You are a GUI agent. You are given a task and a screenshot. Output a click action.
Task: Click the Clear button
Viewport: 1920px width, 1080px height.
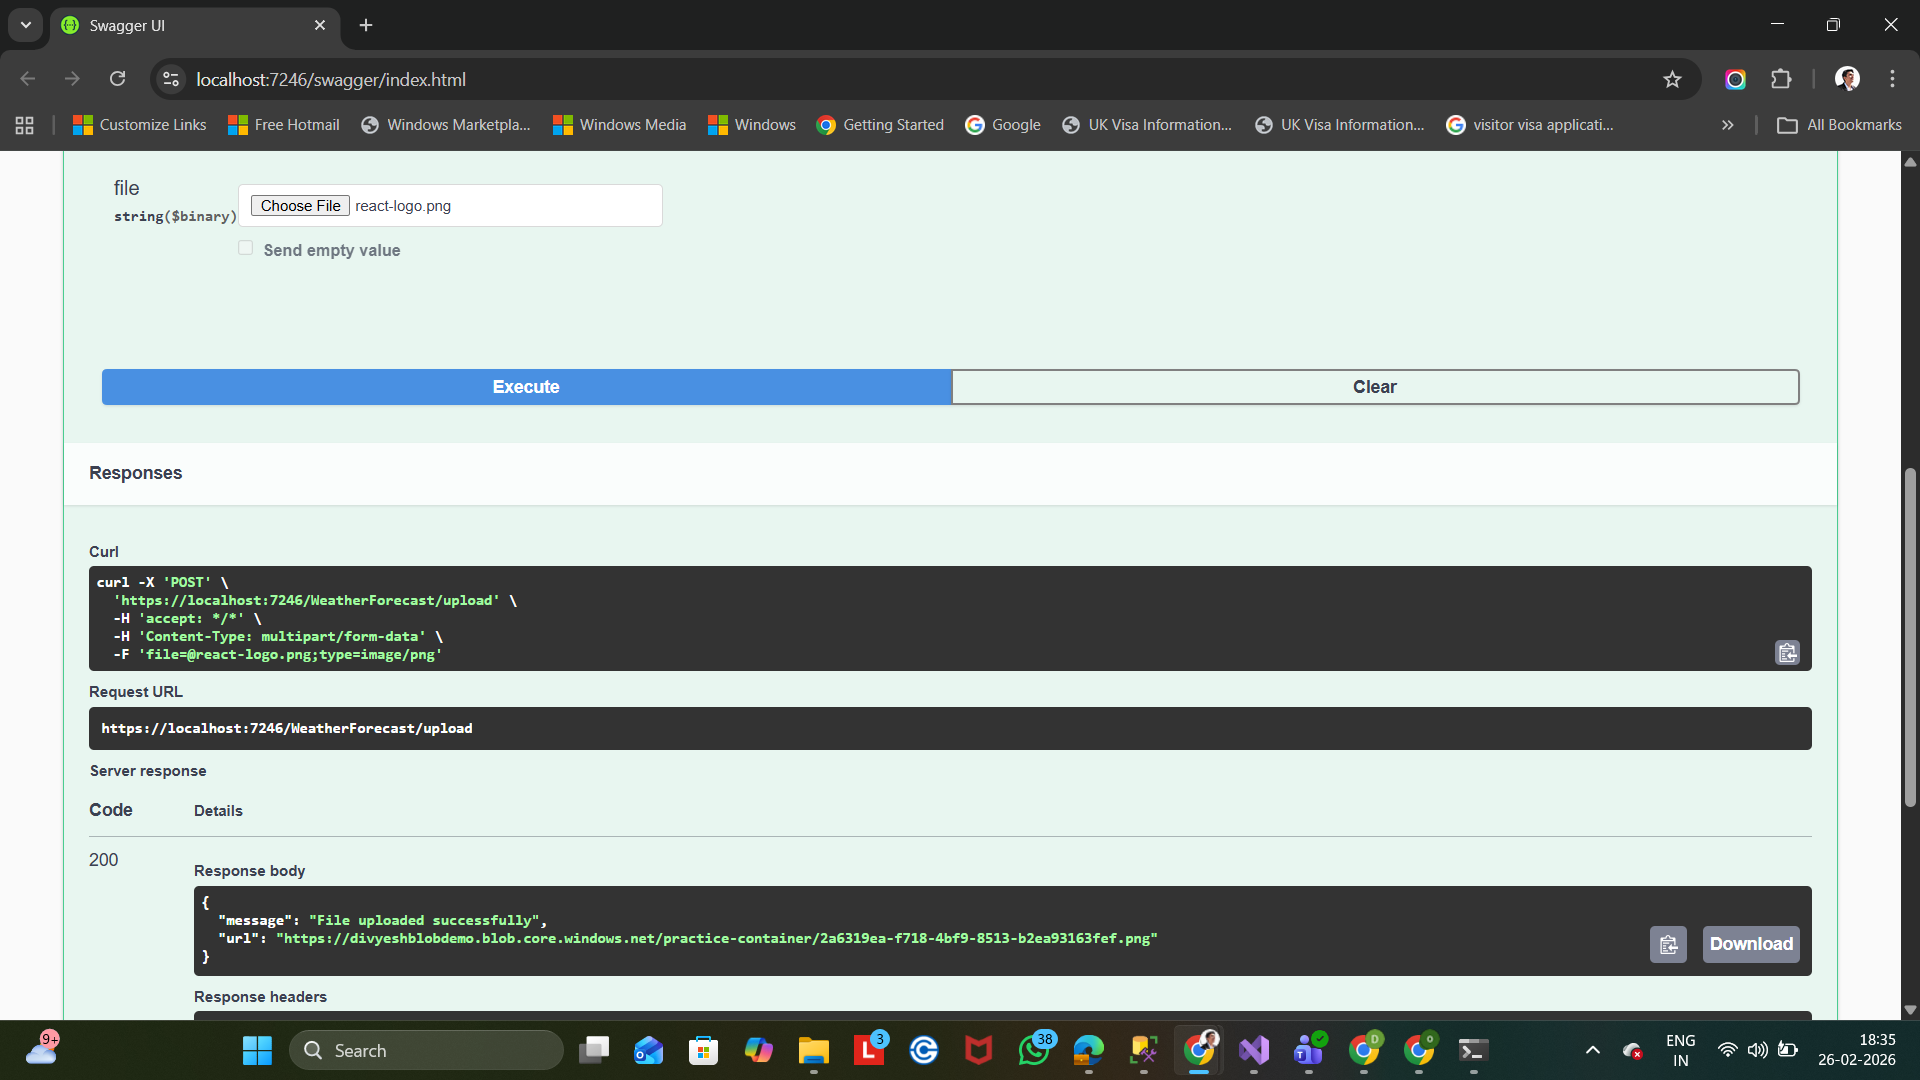[1374, 387]
